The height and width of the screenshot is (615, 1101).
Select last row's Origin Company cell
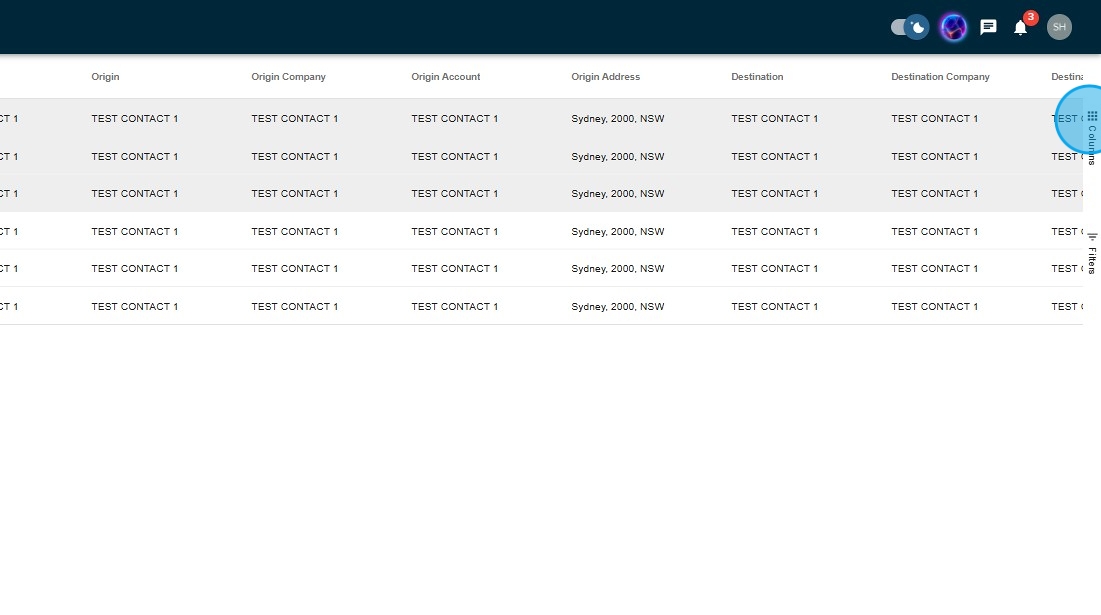pyautogui.click(x=294, y=307)
